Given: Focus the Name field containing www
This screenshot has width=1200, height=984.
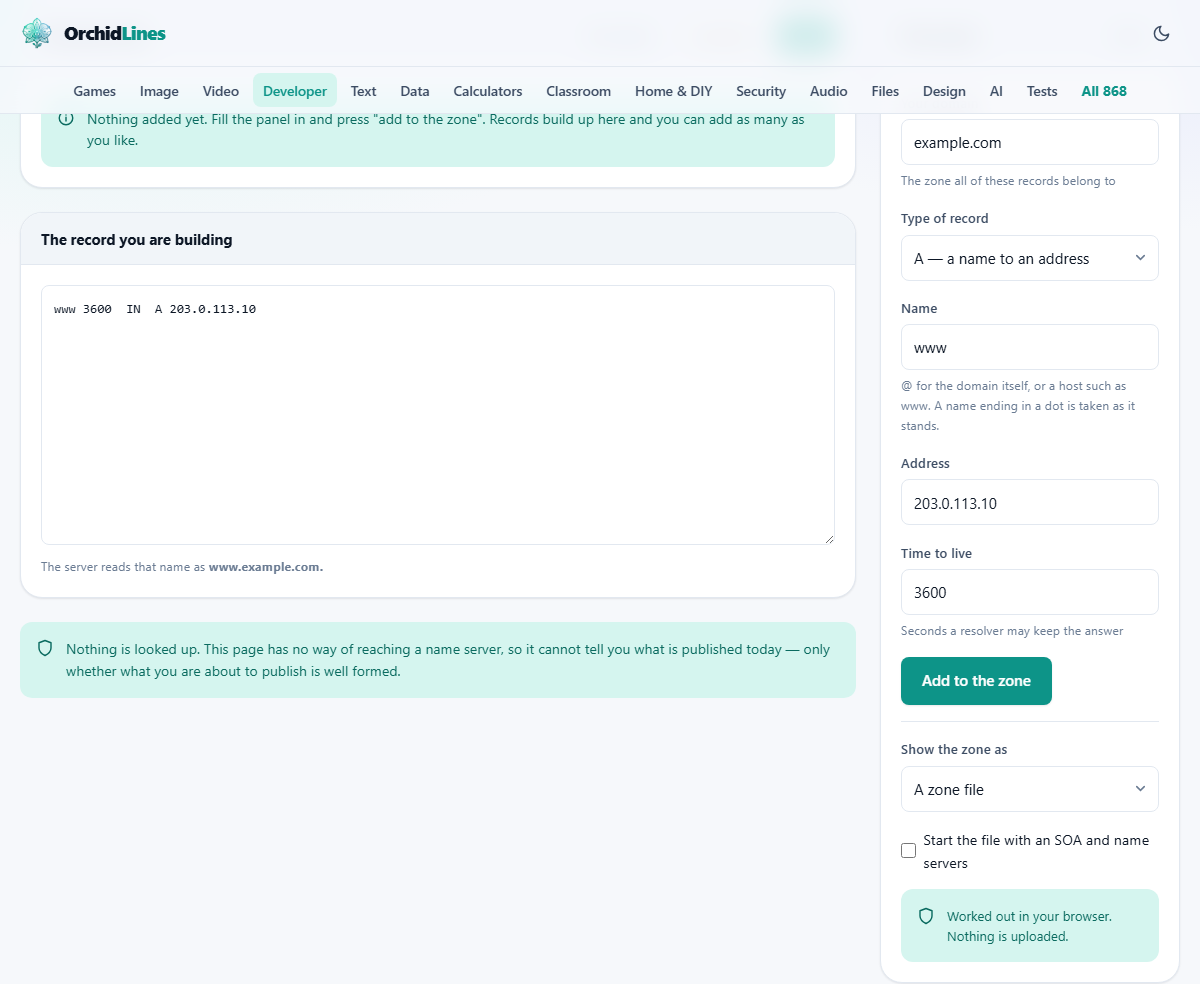Looking at the screenshot, I should tap(1030, 347).
